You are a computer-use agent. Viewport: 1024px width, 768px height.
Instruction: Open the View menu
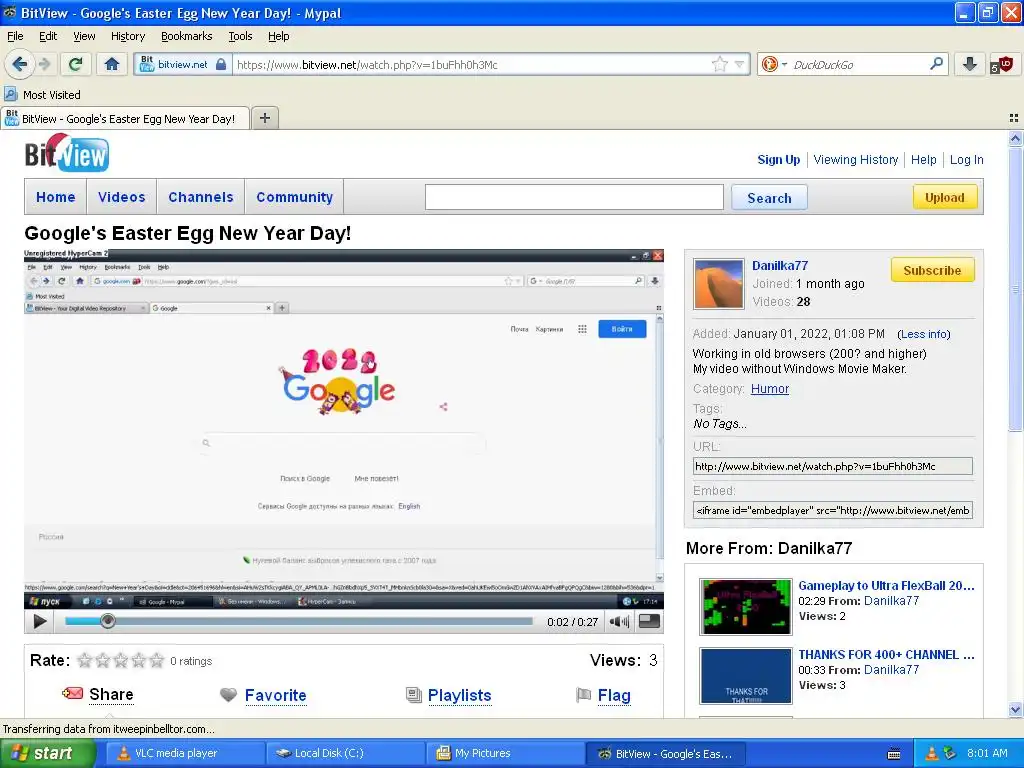point(84,36)
